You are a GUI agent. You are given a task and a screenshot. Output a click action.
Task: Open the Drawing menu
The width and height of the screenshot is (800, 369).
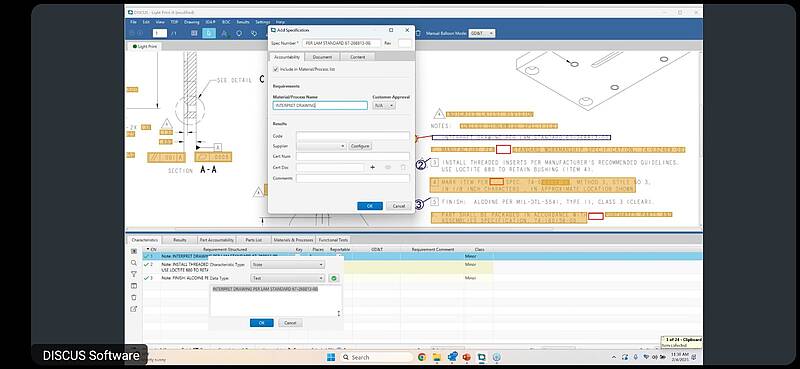point(192,22)
